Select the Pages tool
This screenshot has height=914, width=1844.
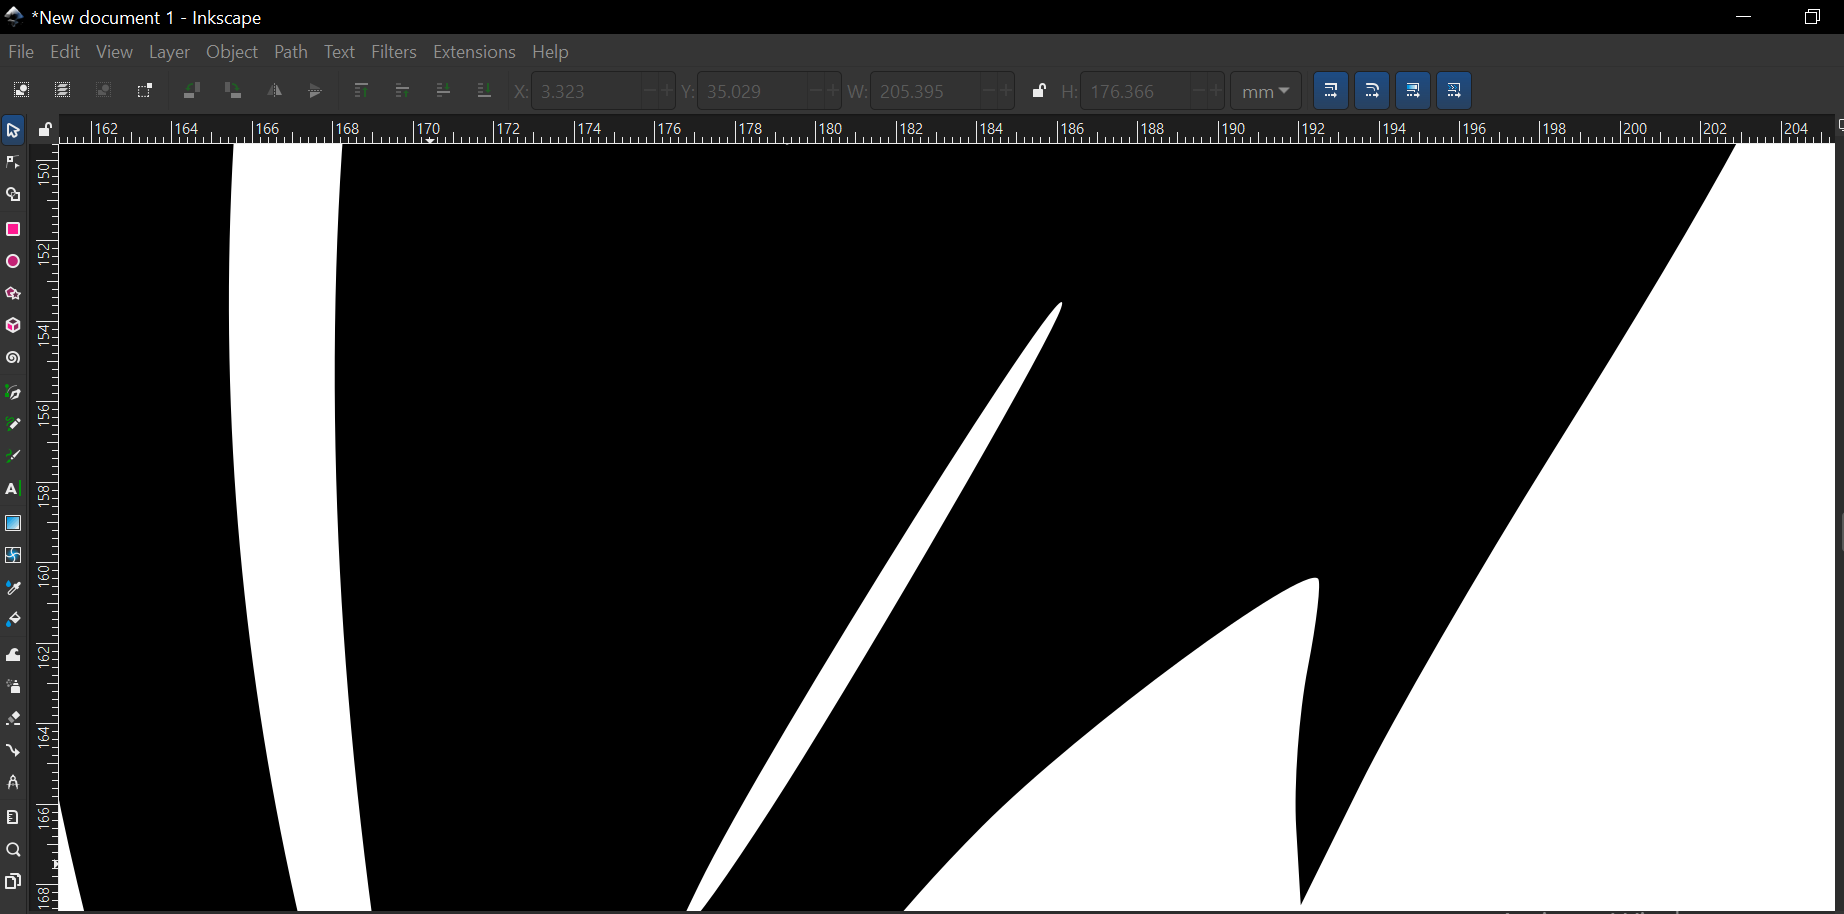point(13,882)
